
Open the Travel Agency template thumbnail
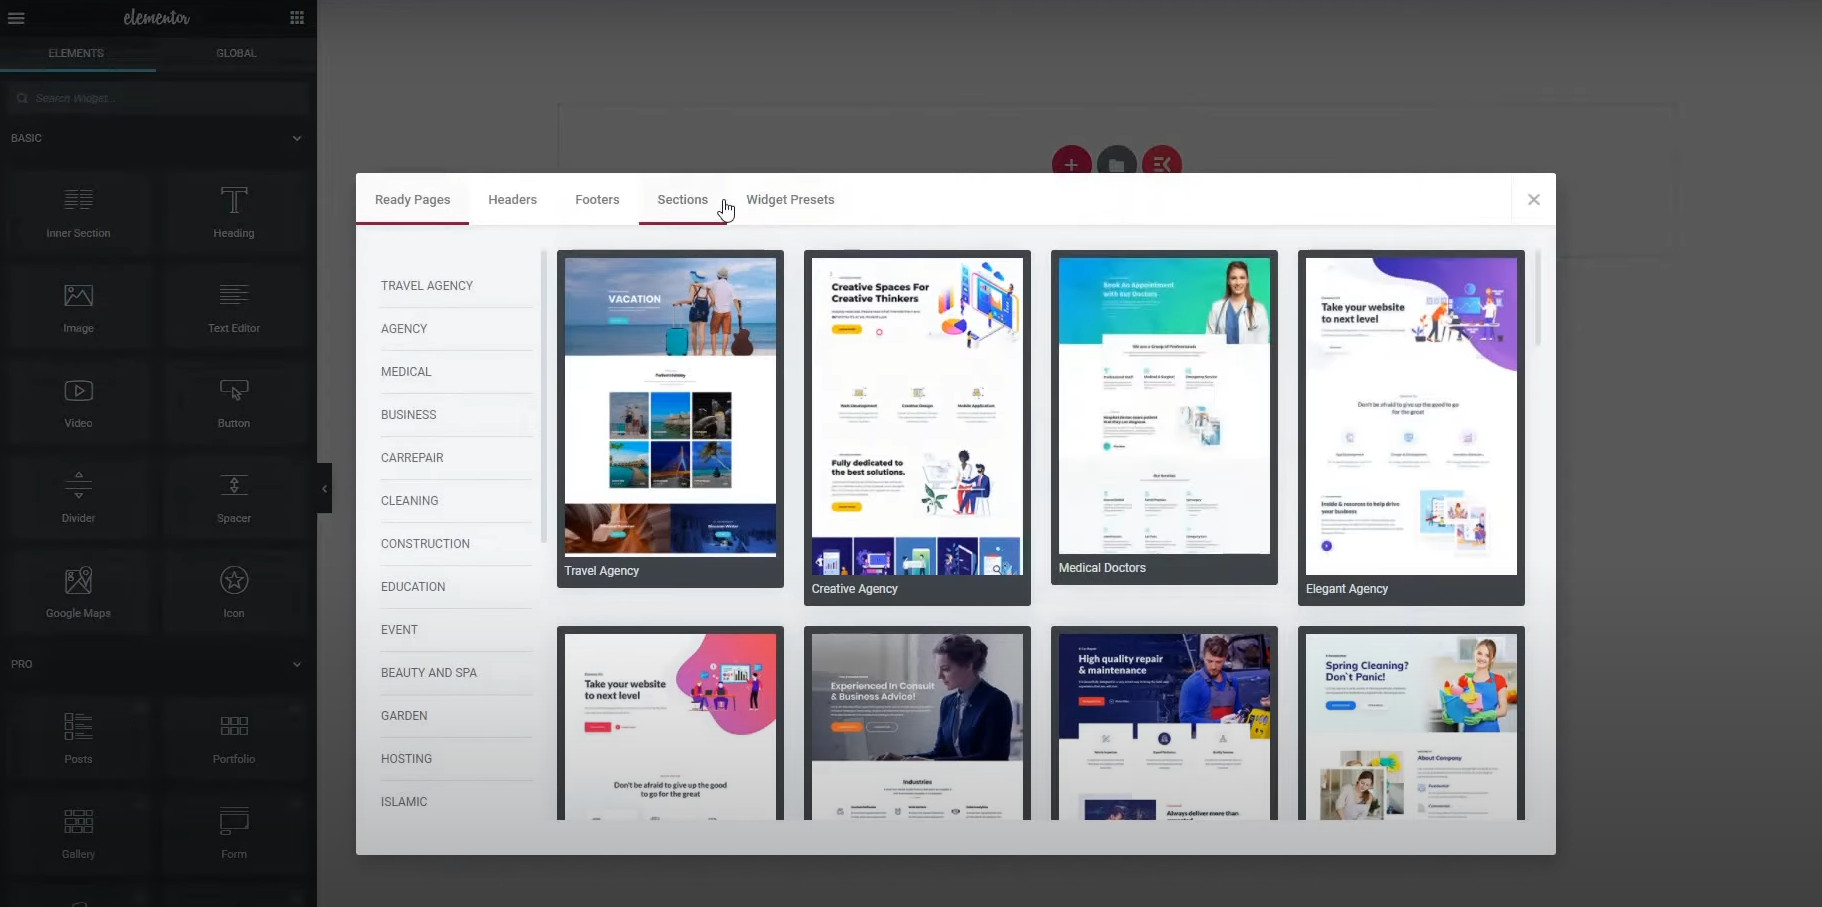(x=670, y=406)
